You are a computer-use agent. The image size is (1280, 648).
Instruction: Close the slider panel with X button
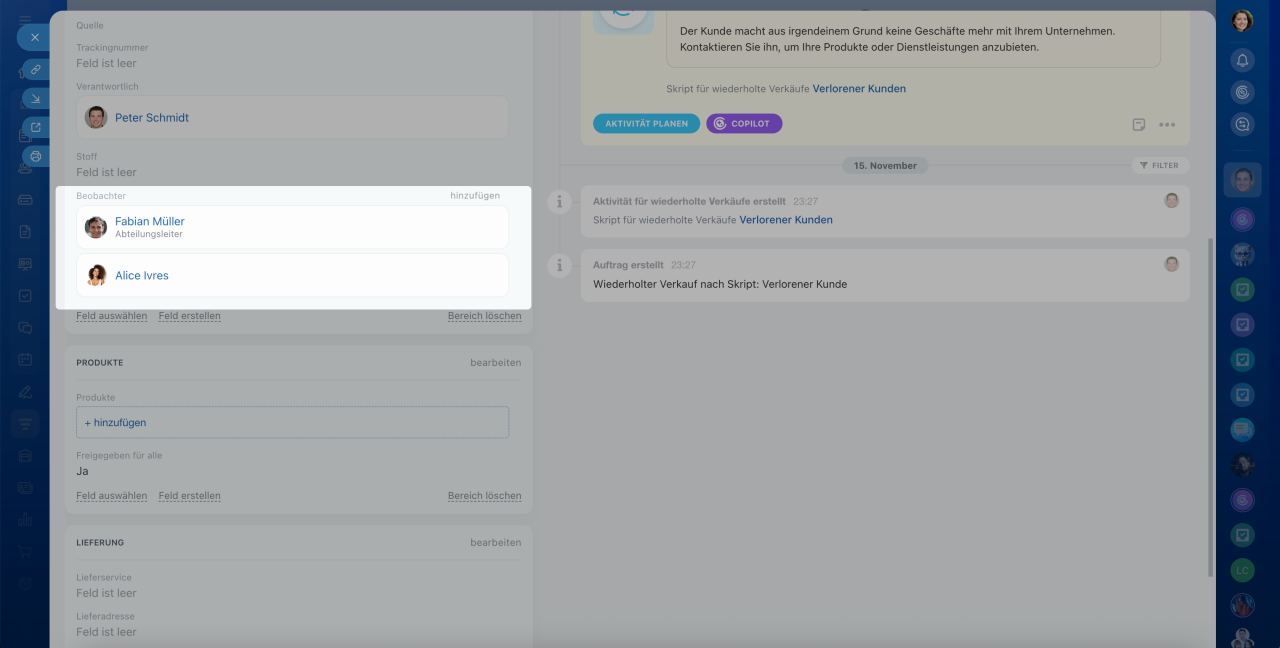pos(34,37)
